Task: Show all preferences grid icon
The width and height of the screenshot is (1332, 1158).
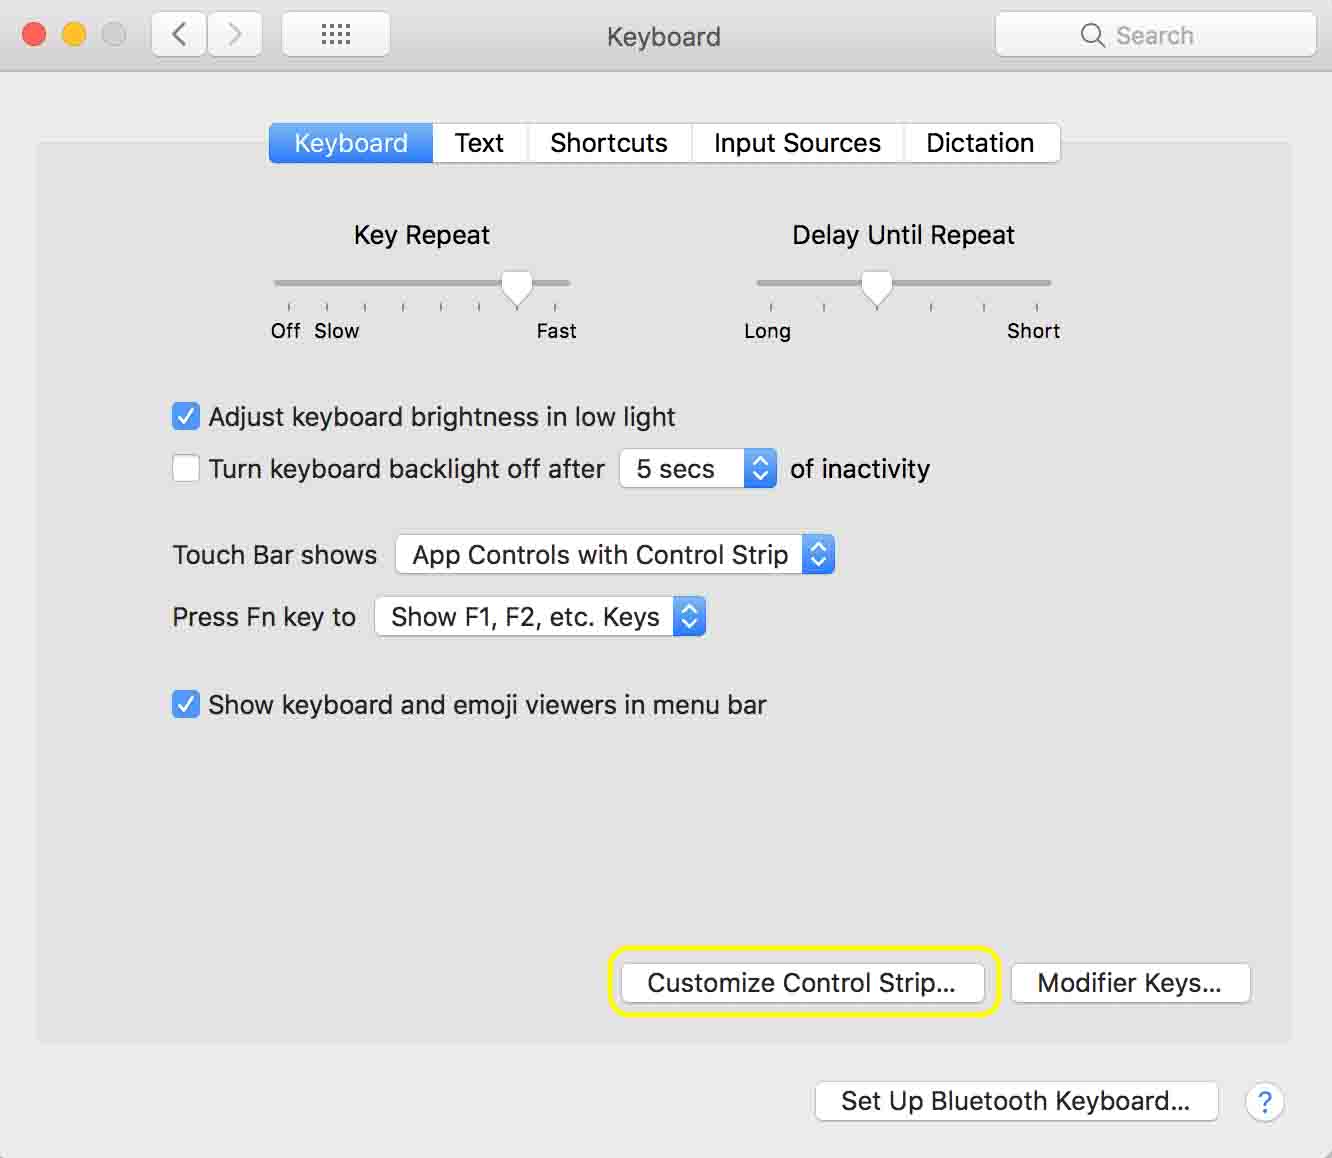Action: [336, 36]
